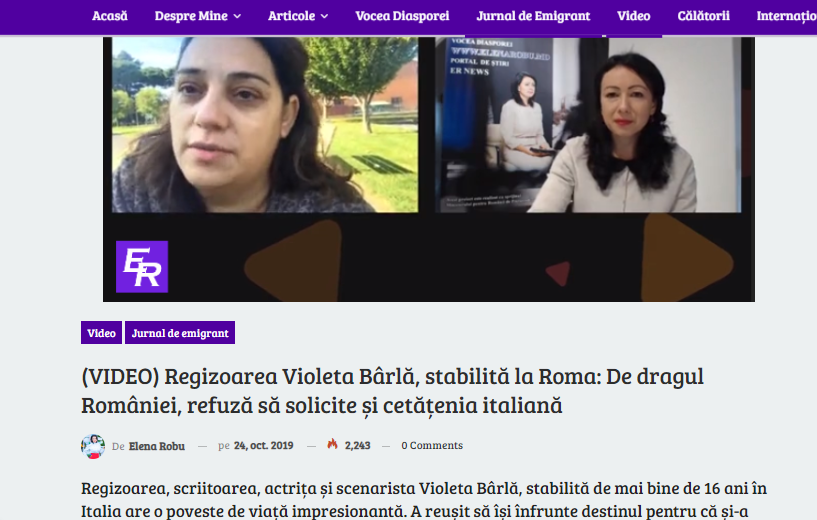Go to Jurnal de Emigrant in navbar
Viewport: 817px width, 520px height.
tap(533, 16)
